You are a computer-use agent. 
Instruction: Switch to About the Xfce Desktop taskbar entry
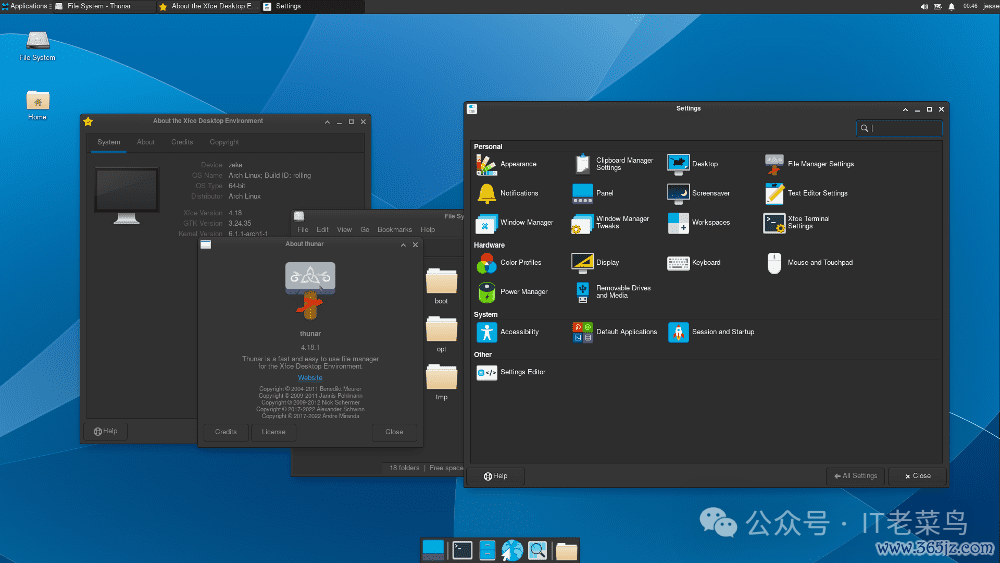(207, 6)
